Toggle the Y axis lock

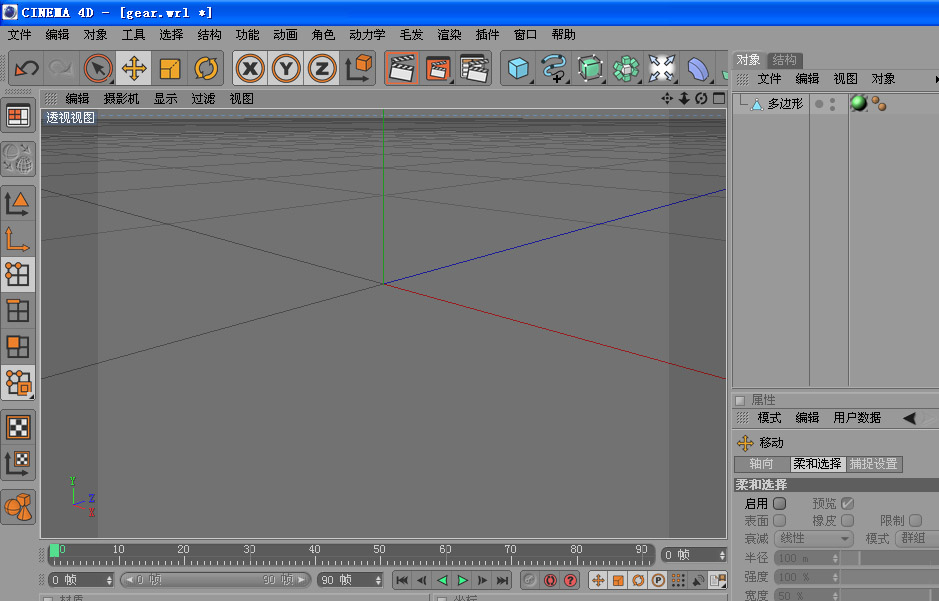click(286, 68)
